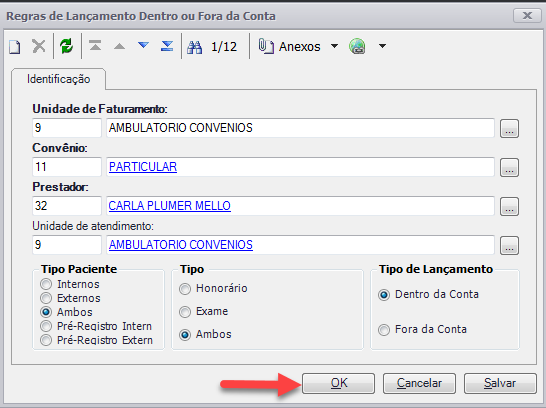Confirm with the OK button

[338, 383]
